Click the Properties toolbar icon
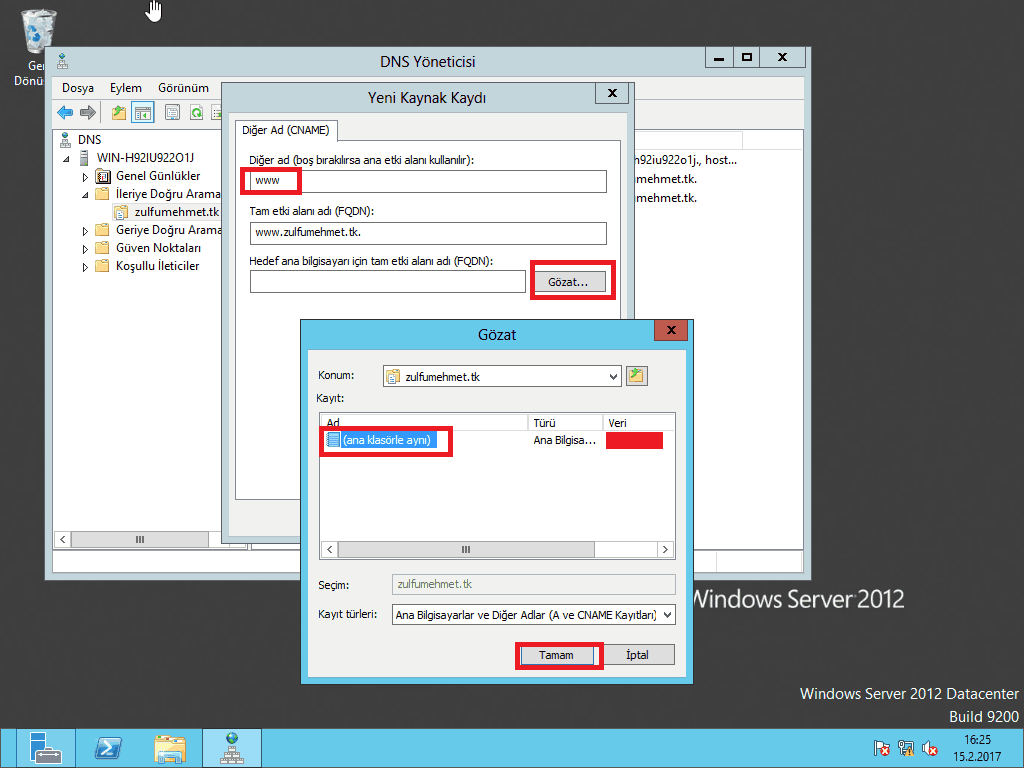1024x768 pixels. (x=172, y=112)
